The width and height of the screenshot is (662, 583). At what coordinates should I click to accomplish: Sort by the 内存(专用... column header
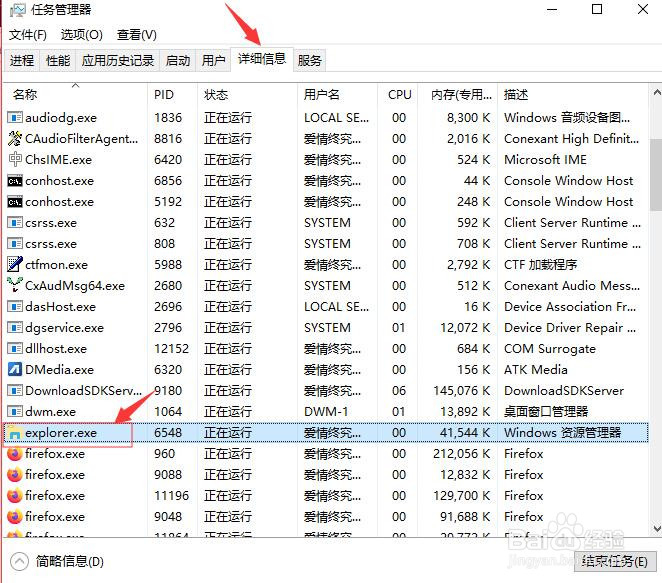457,95
